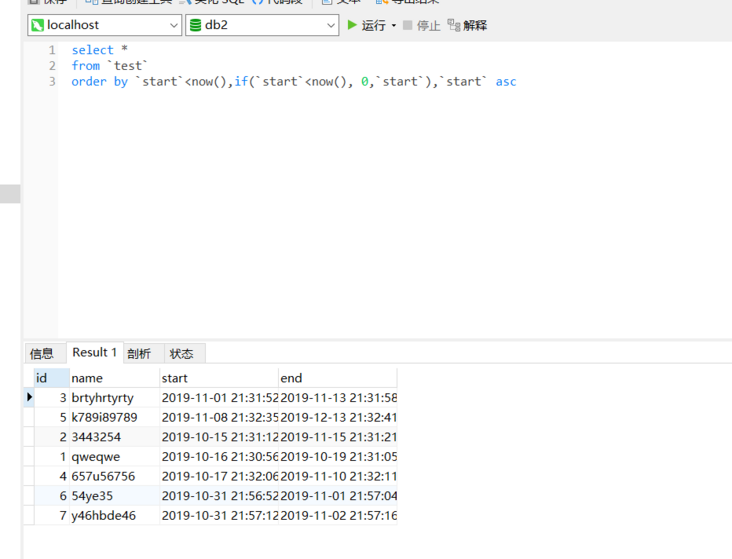Select the cell named y46hbde46
This screenshot has width=732, height=559.
114,516
